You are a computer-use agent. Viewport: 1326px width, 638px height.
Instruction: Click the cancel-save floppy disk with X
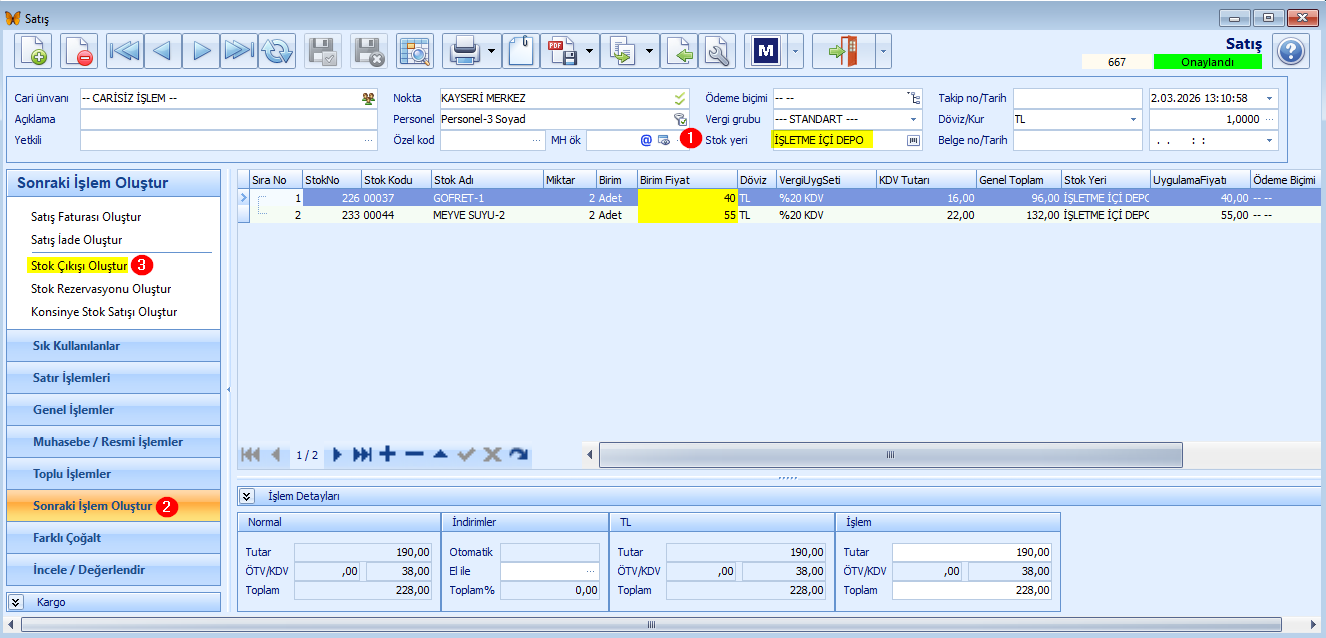369,51
